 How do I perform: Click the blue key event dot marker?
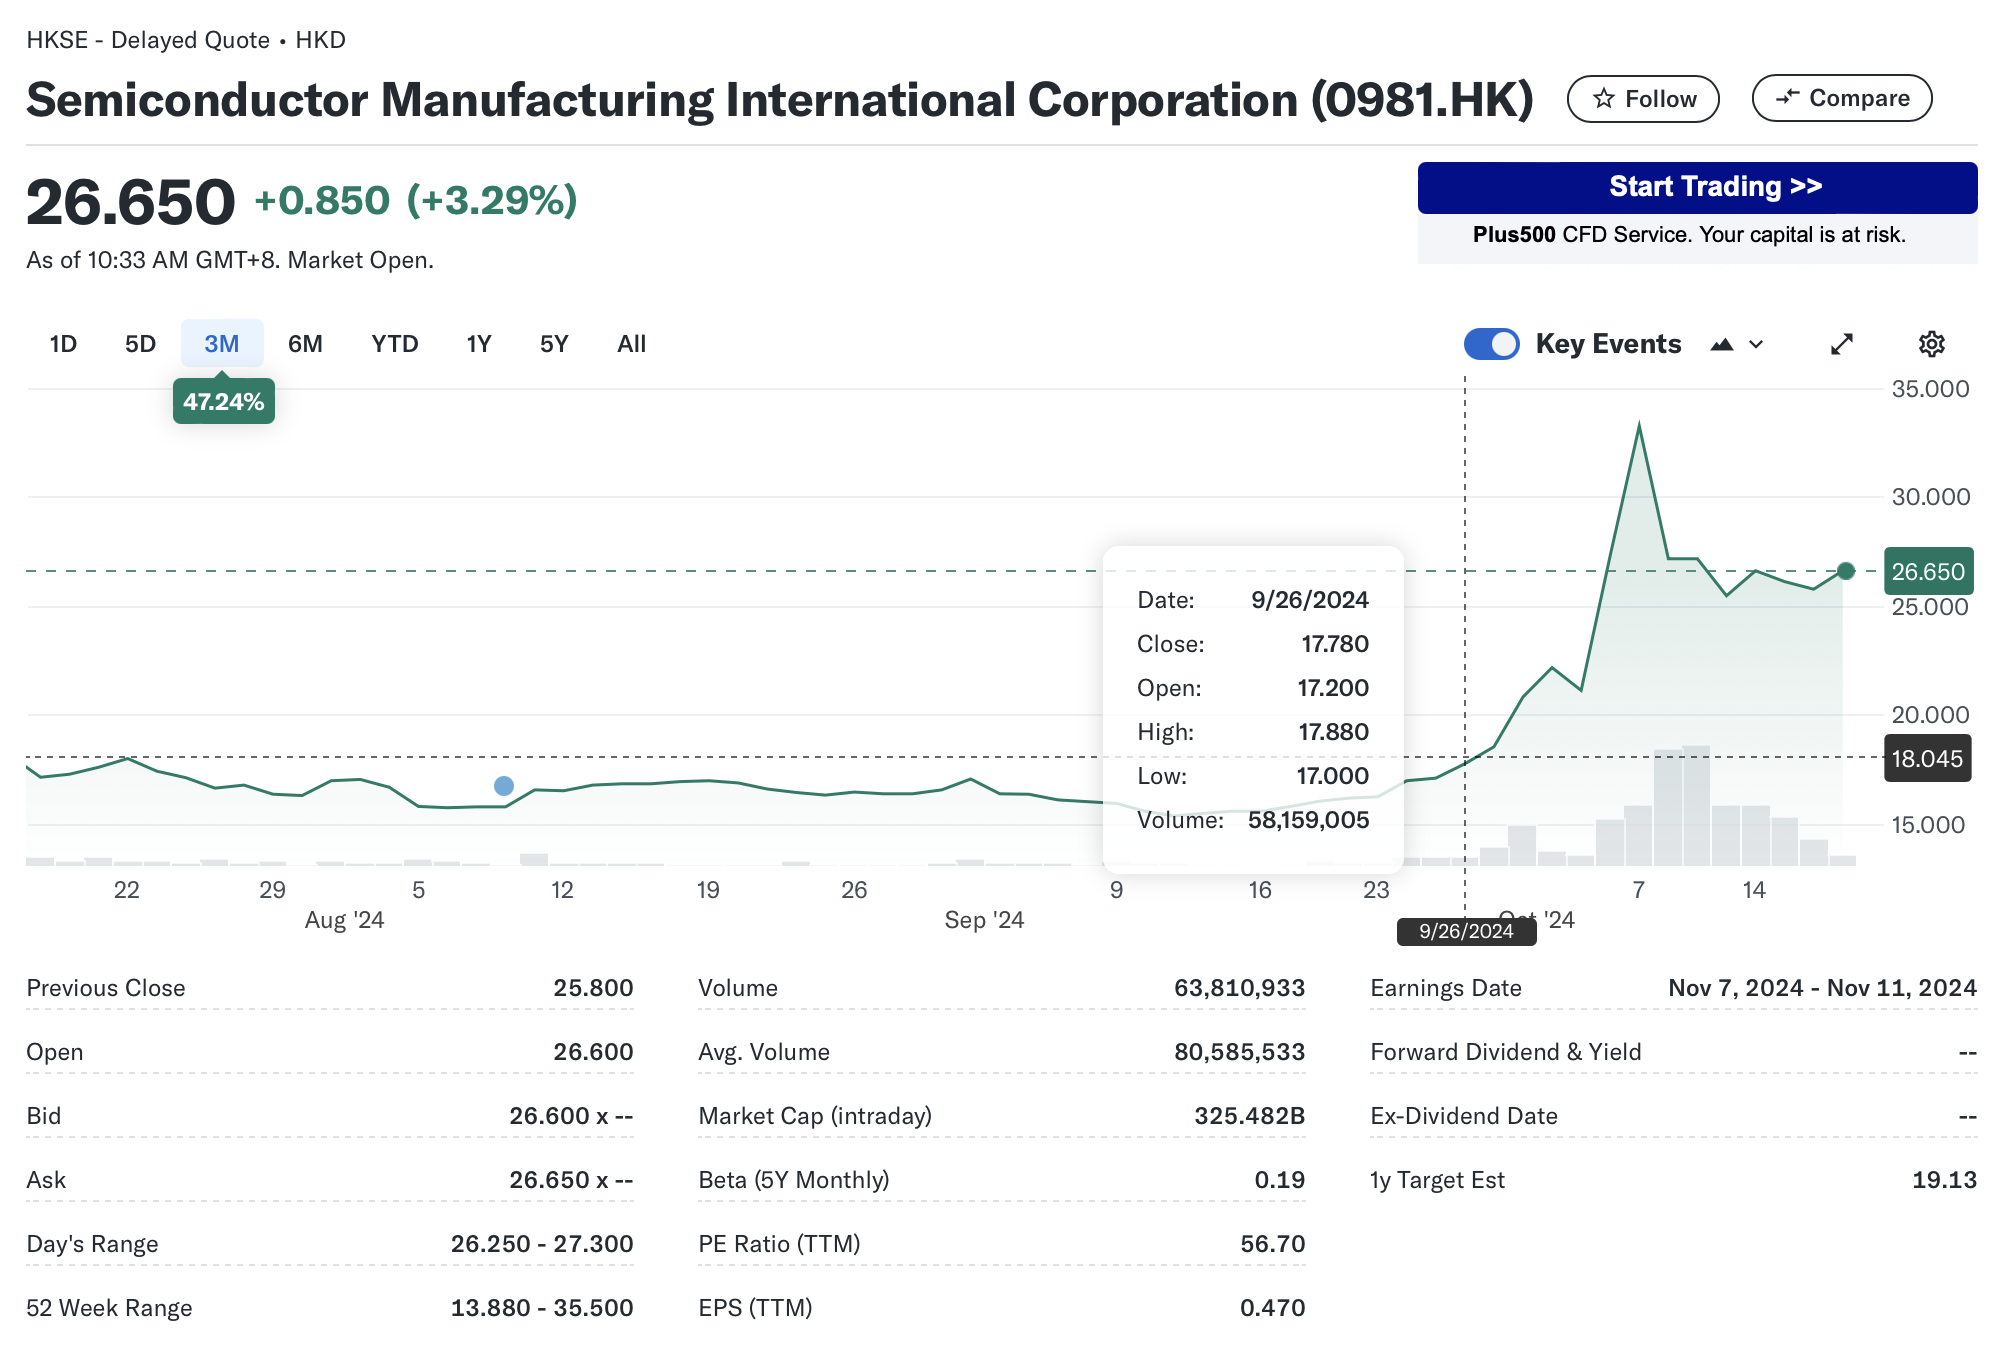coord(504,786)
